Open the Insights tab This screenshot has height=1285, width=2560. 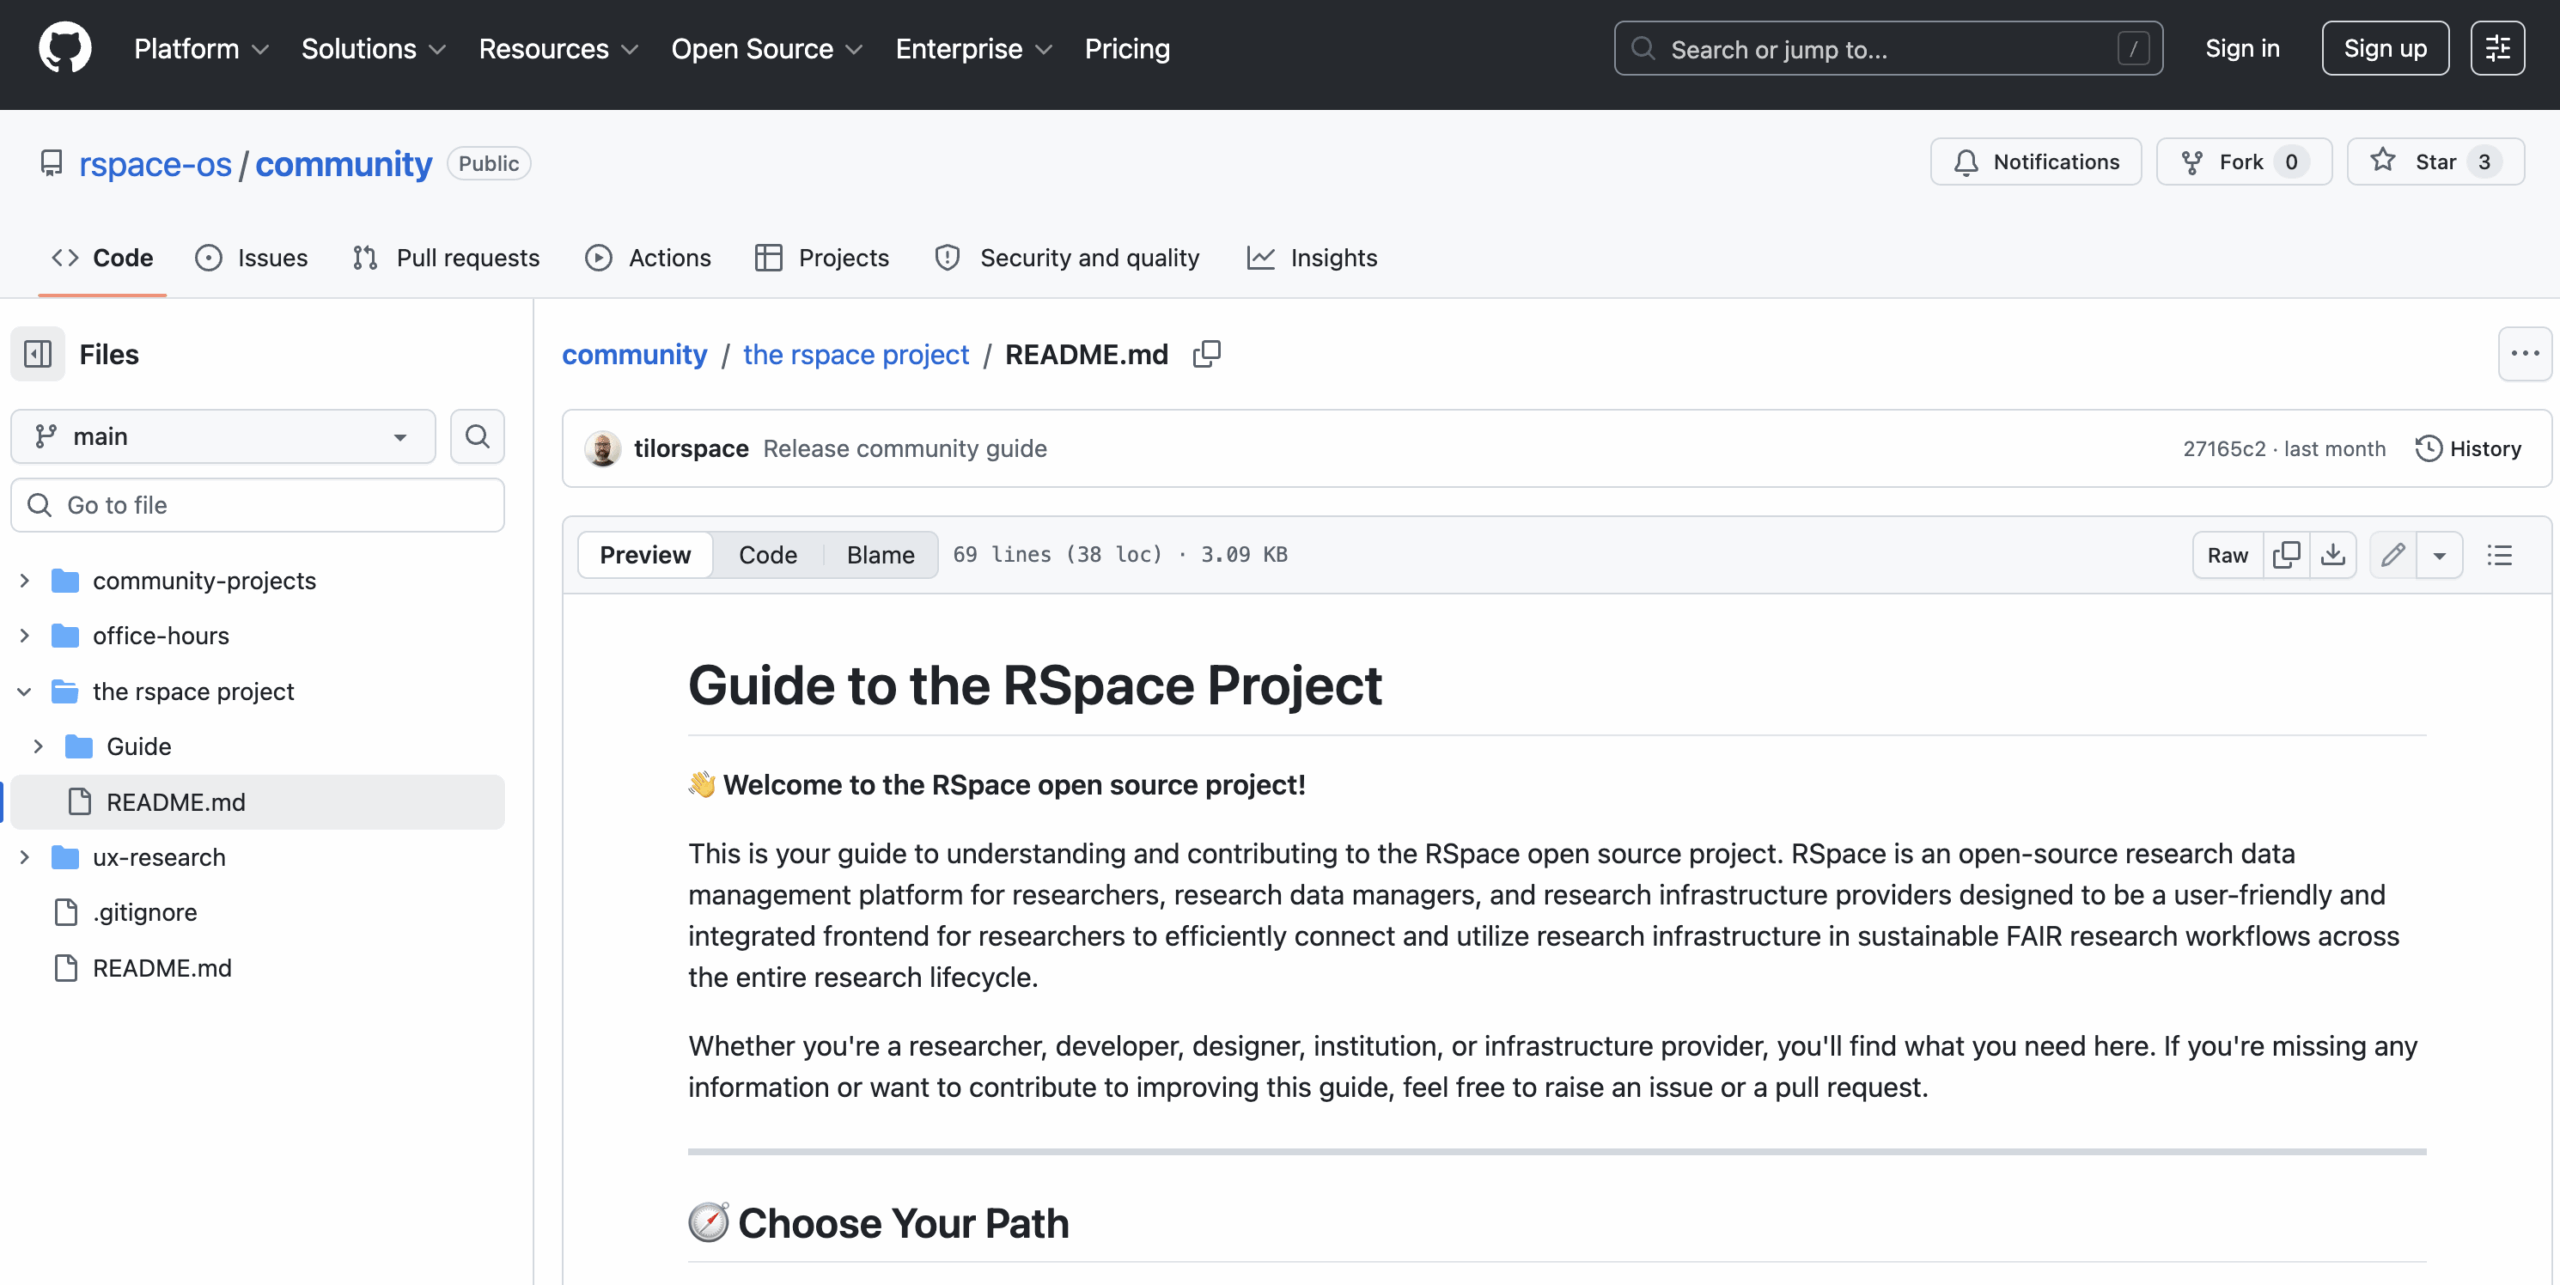tap(1312, 257)
